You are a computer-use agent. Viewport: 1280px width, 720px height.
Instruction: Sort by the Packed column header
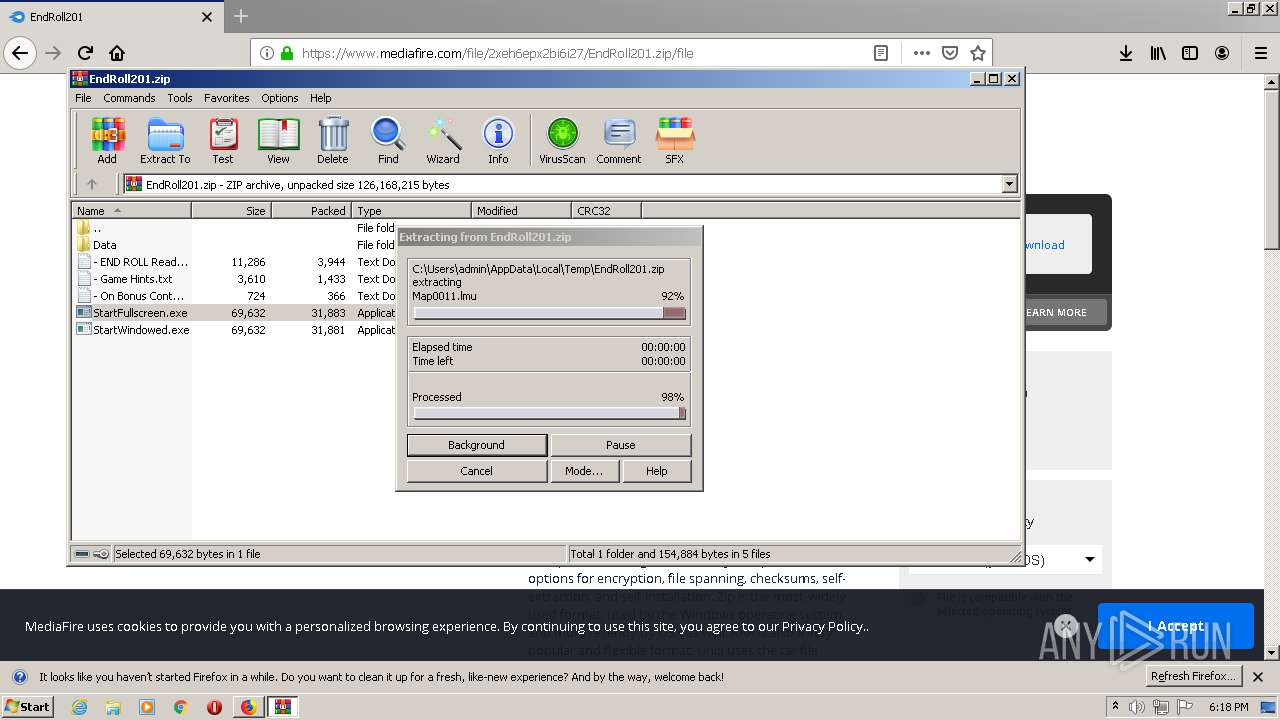(311, 210)
